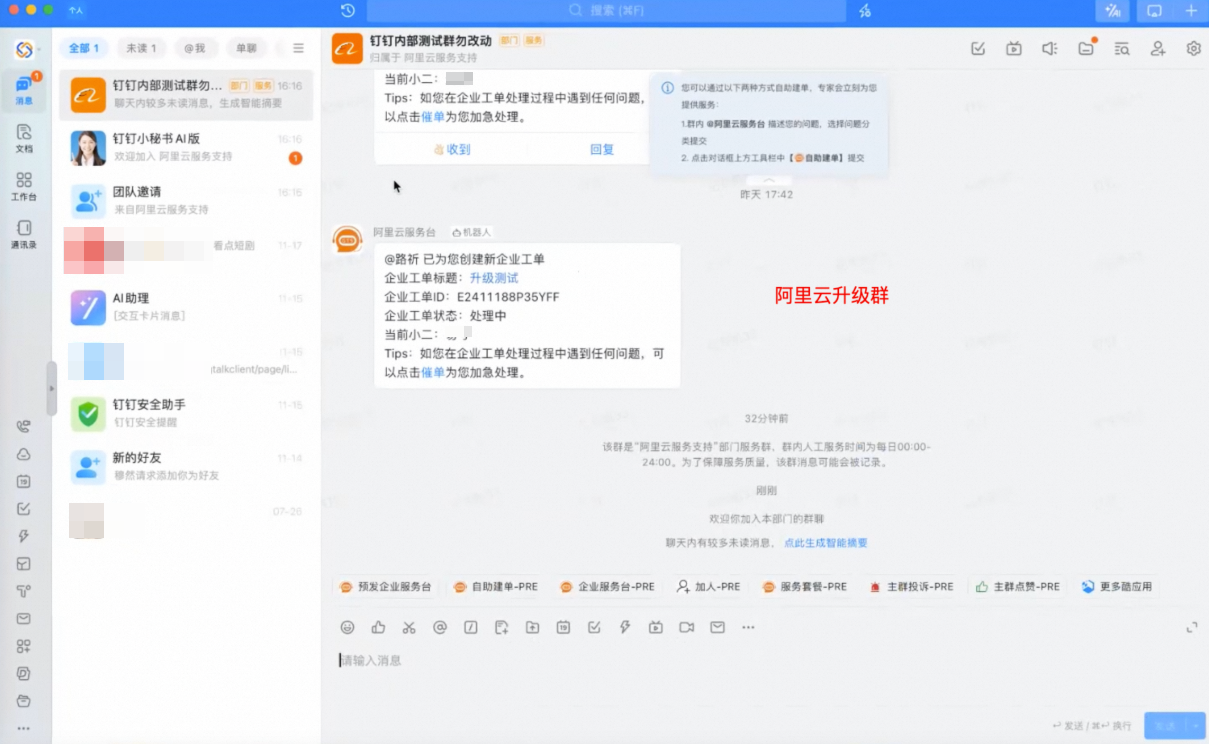Open the 主群投诉-PRE shortcut

pyautogui.click(x=911, y=587)
